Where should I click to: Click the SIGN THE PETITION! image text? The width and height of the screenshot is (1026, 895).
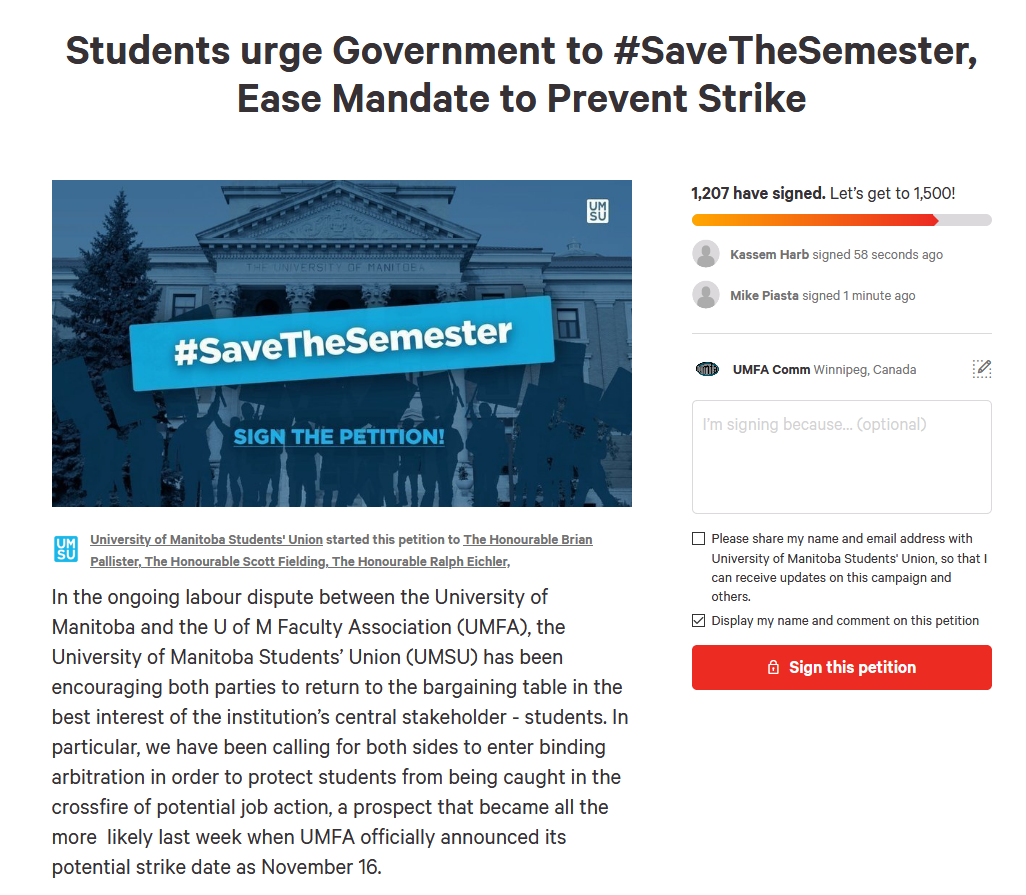[x=339, y=436]
